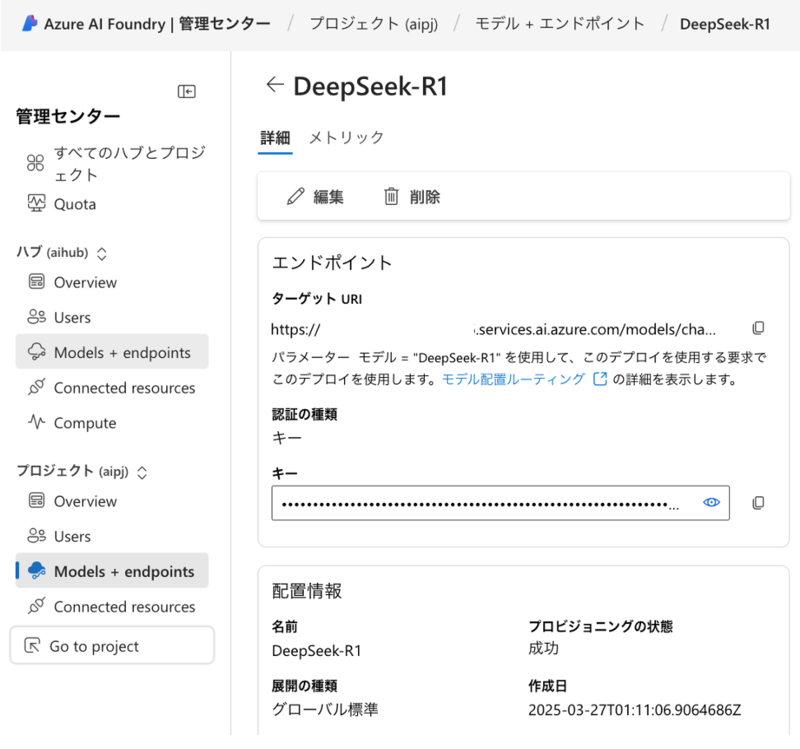
Task: Click the blue project Models + endpoints icon
Action: (x=36, y=570)
